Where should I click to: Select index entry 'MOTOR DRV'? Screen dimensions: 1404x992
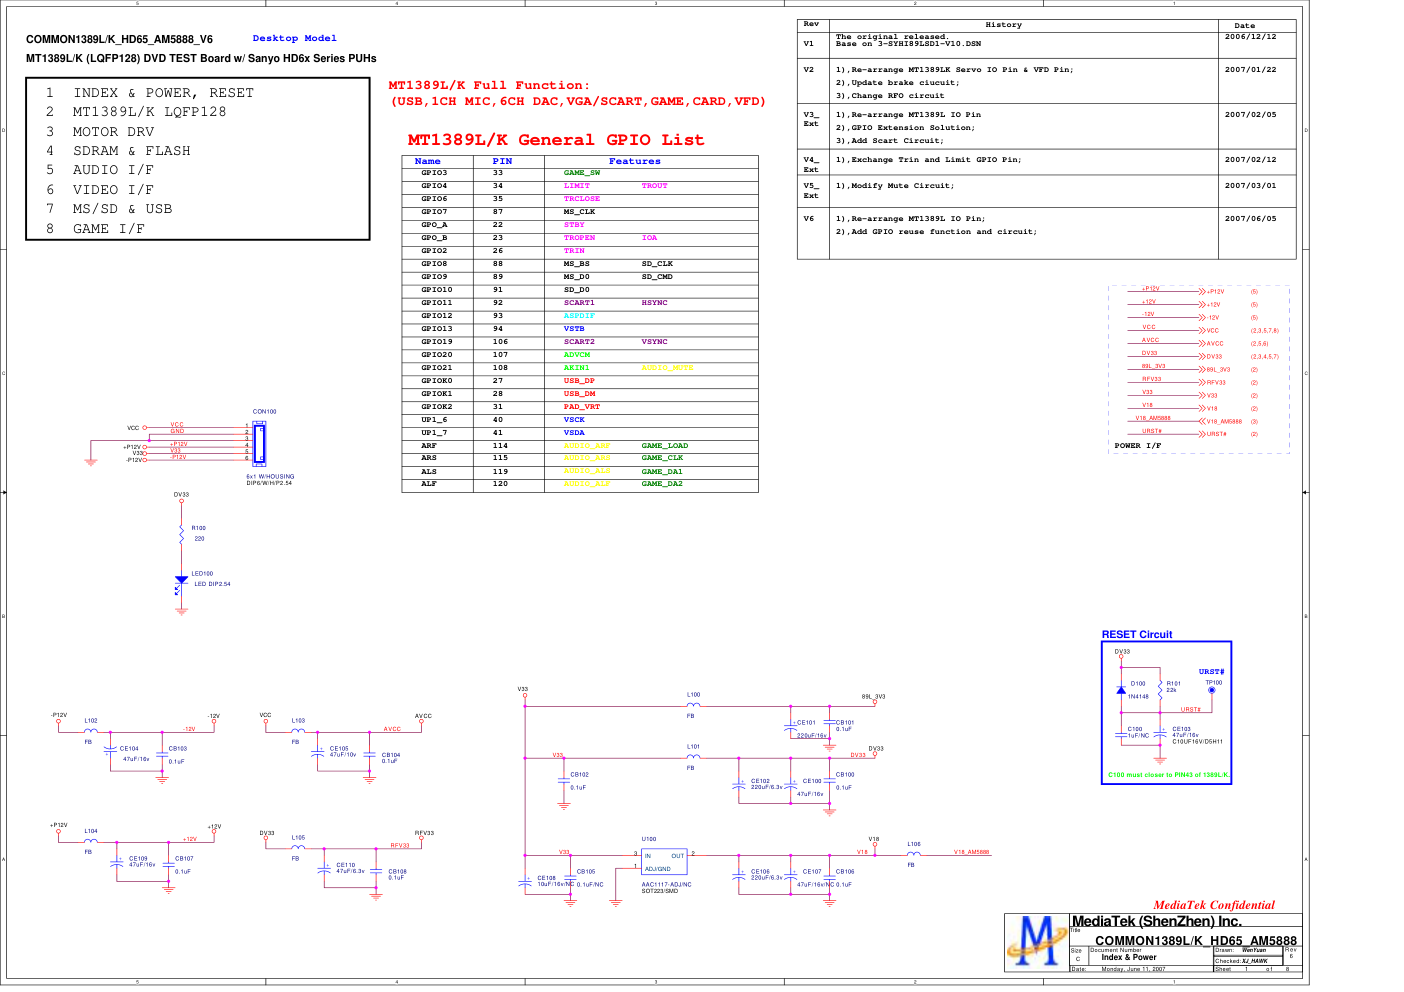point(113,132)
